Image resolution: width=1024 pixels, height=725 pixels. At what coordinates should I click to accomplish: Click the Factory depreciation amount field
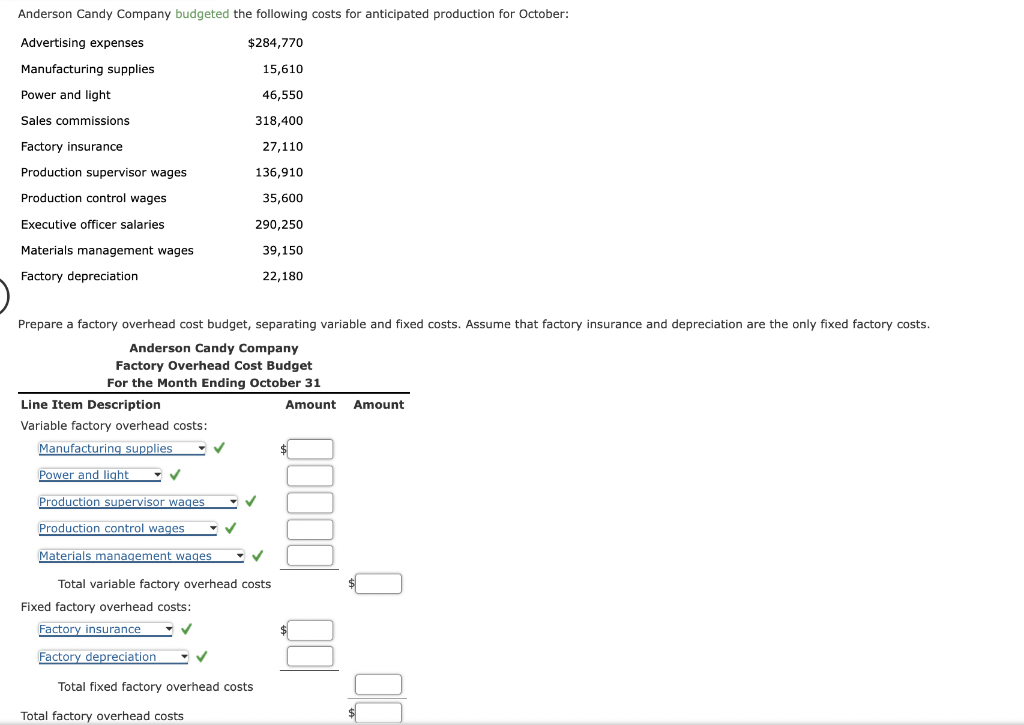(310, 656)
